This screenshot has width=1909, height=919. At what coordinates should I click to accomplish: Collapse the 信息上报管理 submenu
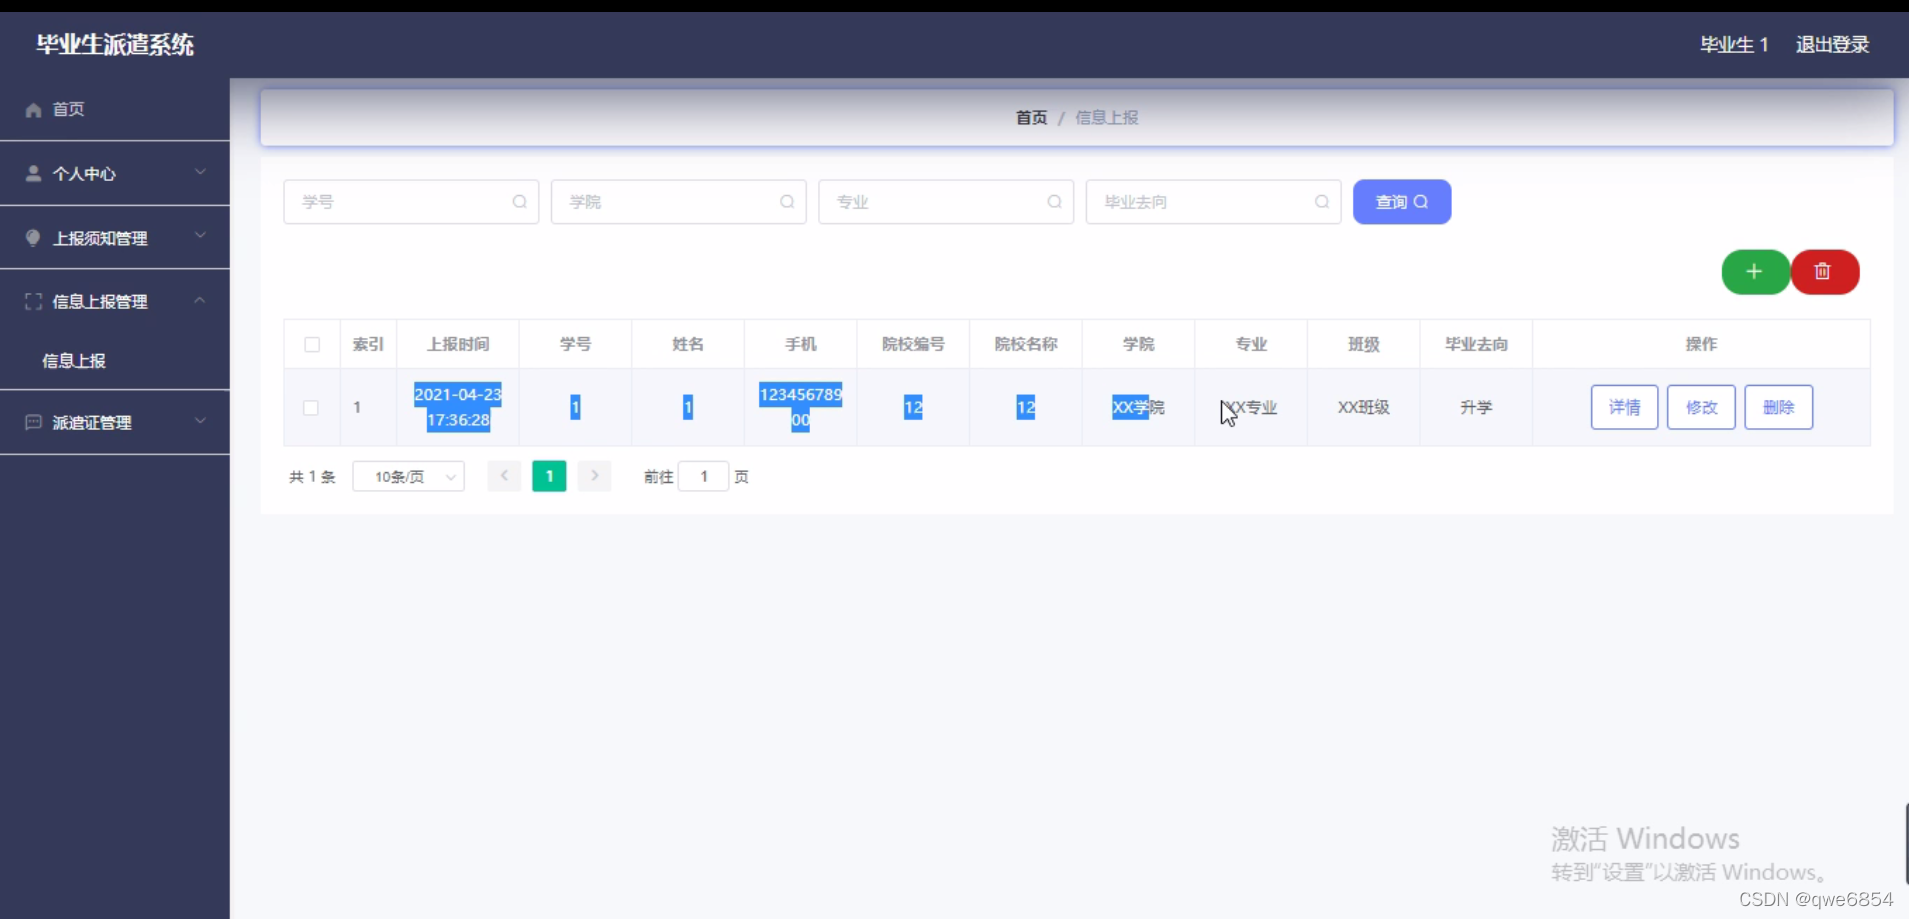200,301
